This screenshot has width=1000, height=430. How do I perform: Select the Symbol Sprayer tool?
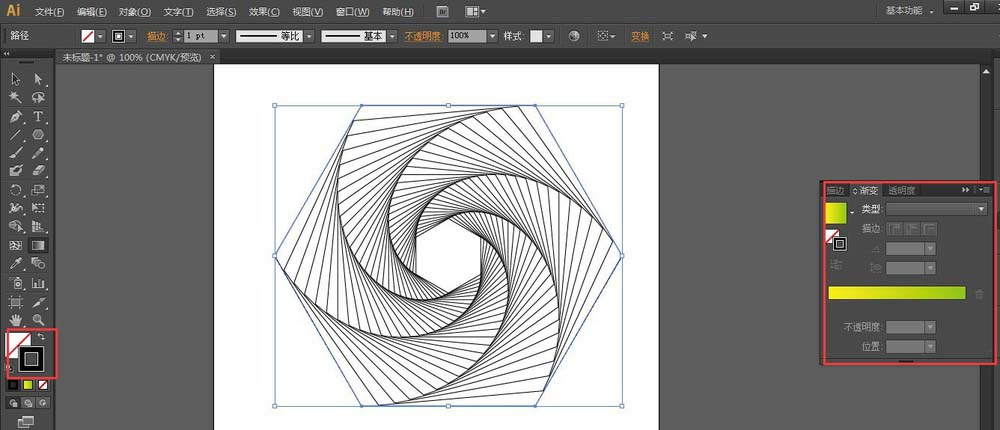pos(16,283)
